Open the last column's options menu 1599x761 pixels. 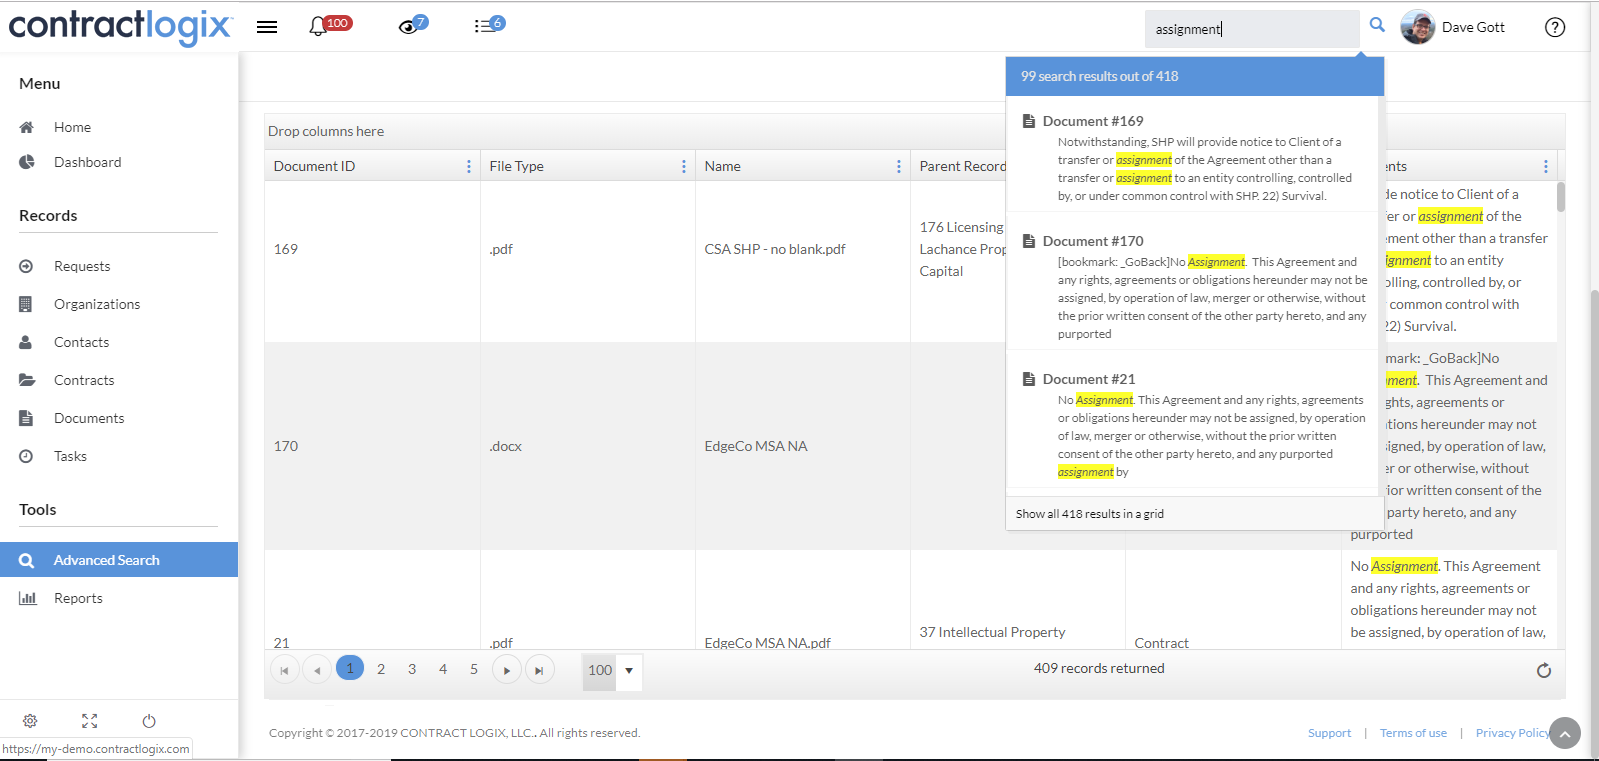(1546, 166)
